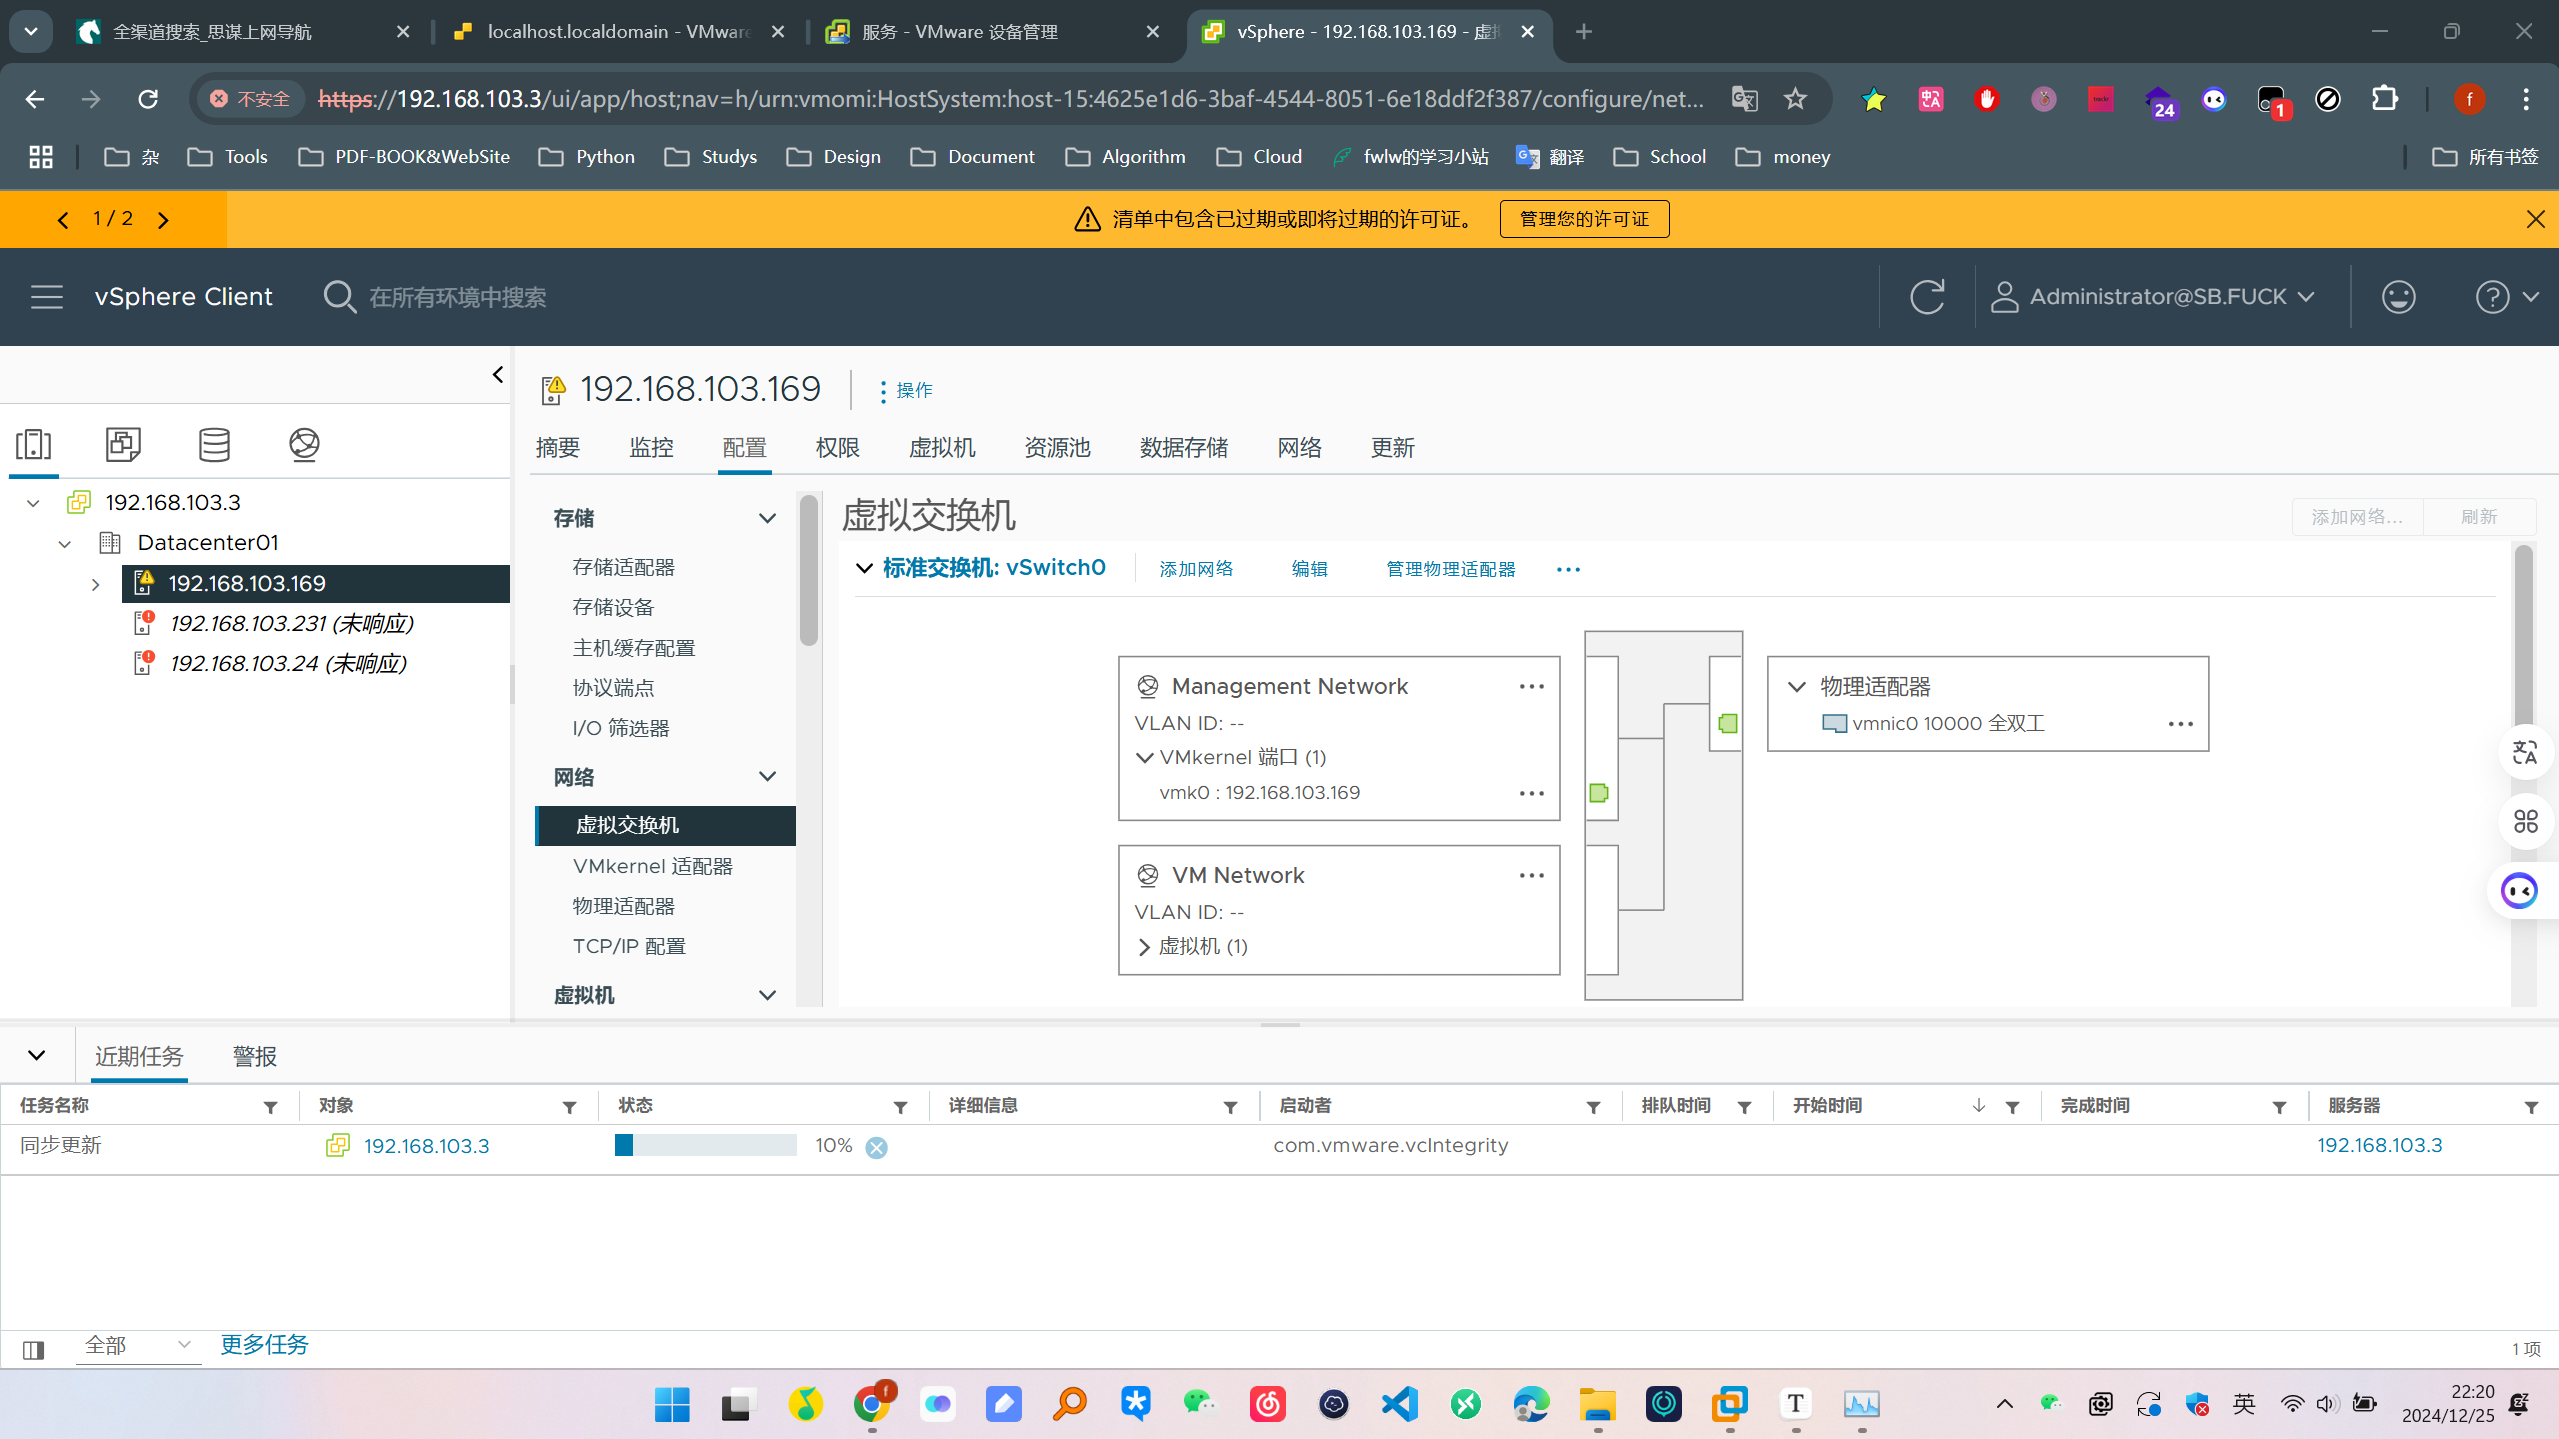Click 管理物理适配器 link
This screenshot has height=1439, width=2559.
pos(1450,569)
